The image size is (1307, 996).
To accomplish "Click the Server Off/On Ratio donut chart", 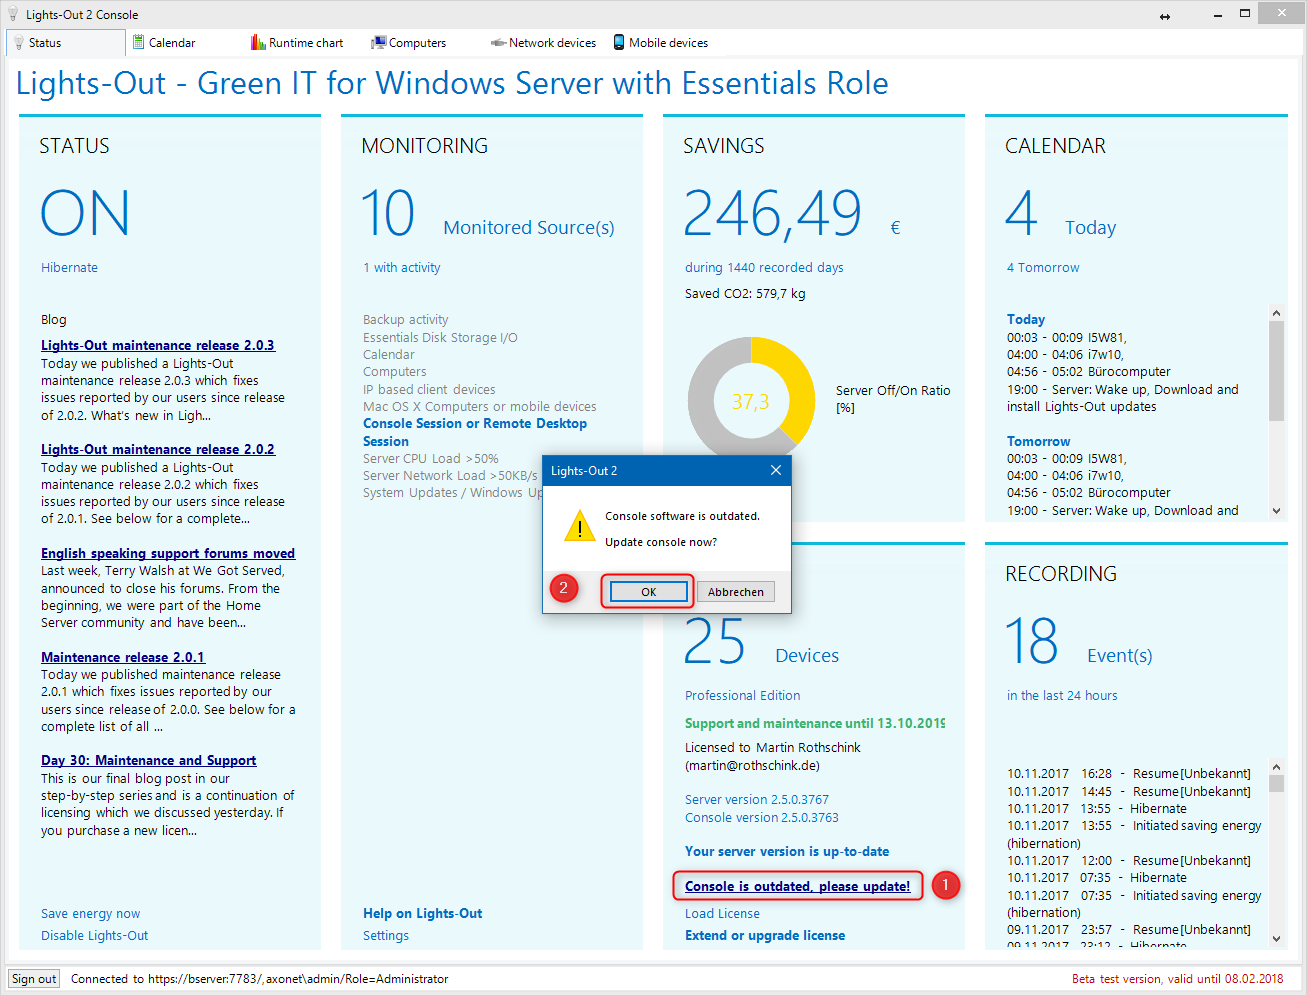I will pos(751,401).
